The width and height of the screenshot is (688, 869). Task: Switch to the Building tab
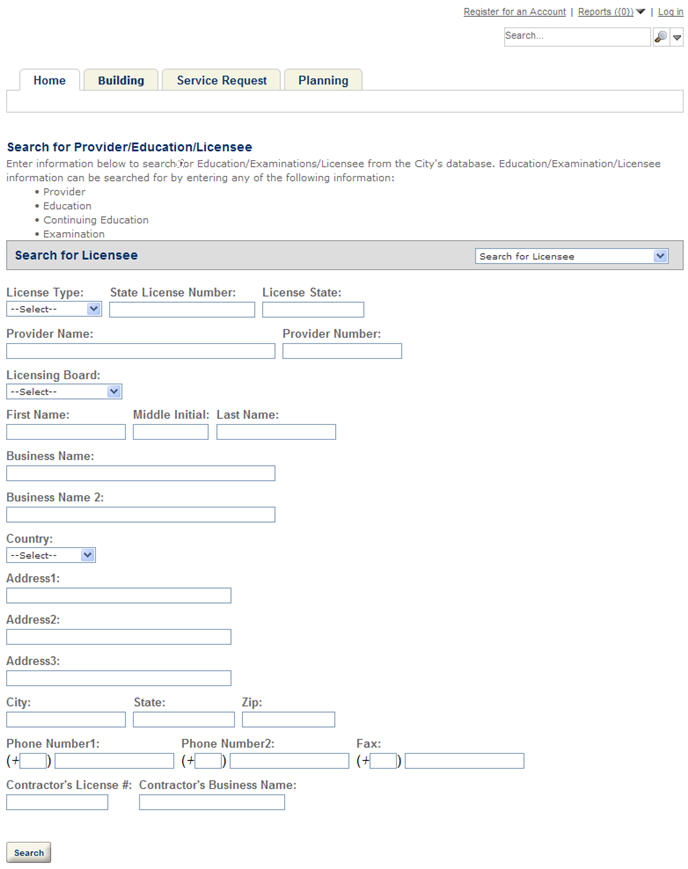point(121,80)
